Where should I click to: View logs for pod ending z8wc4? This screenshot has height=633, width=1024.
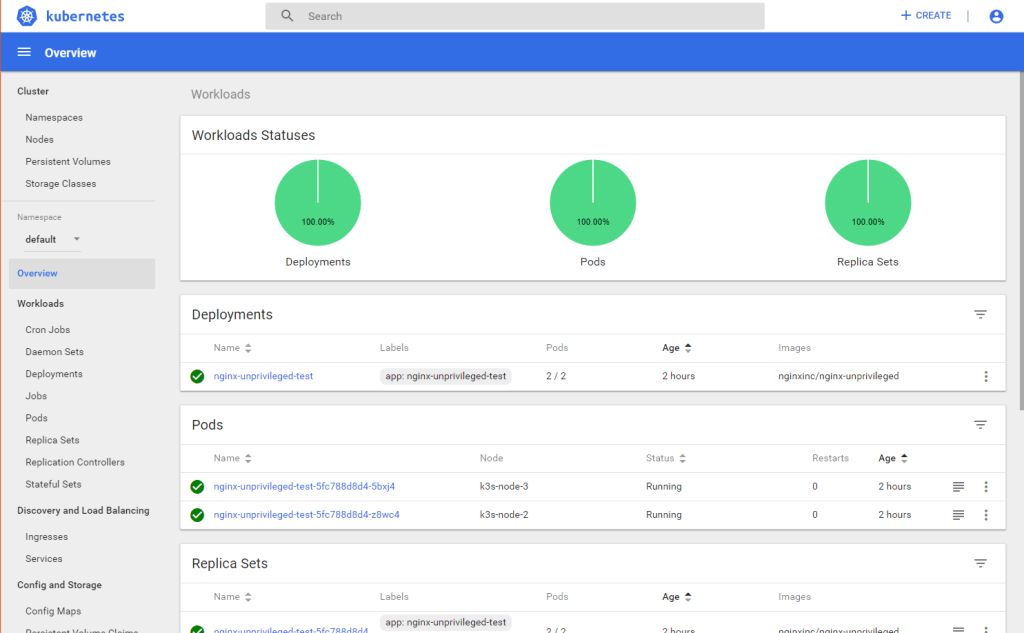(x=958, y=515)
